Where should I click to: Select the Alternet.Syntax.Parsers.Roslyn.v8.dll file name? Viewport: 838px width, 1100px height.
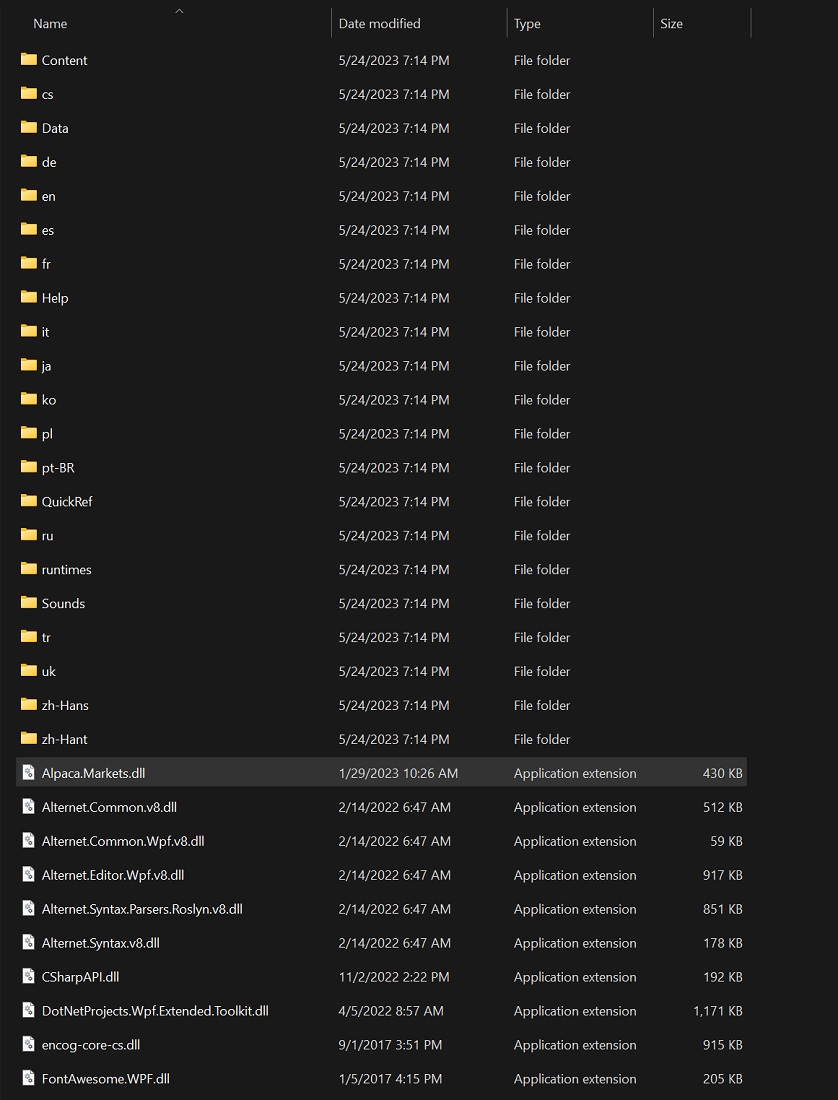tap(142, 908)
